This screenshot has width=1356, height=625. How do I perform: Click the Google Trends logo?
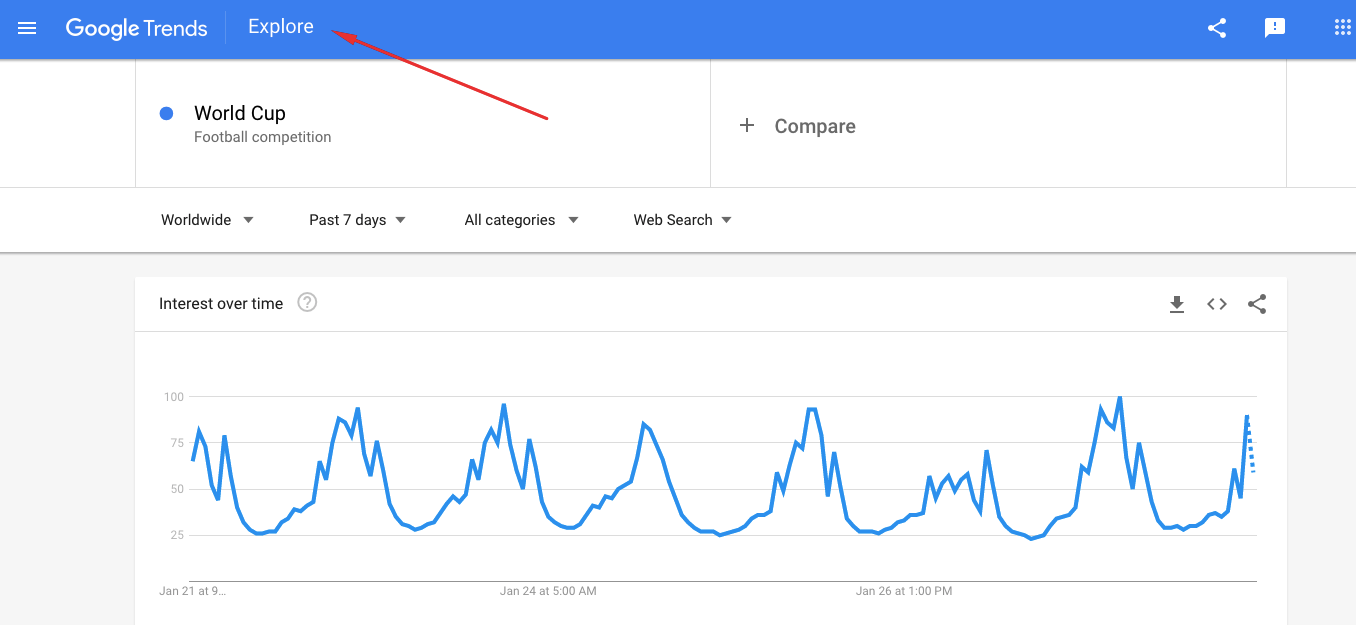click(x=137, y=28)
